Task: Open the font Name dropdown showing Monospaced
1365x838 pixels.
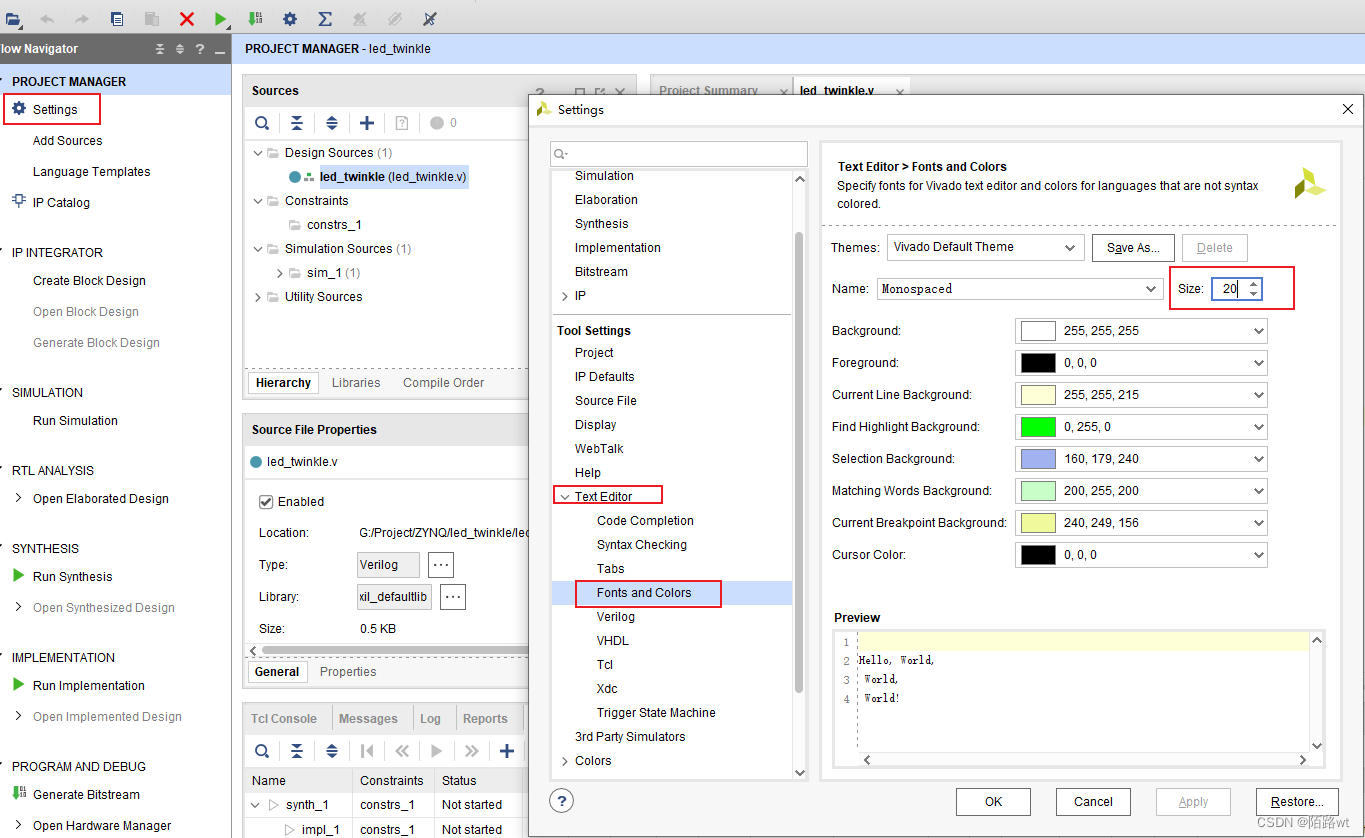Action: 1020,289
